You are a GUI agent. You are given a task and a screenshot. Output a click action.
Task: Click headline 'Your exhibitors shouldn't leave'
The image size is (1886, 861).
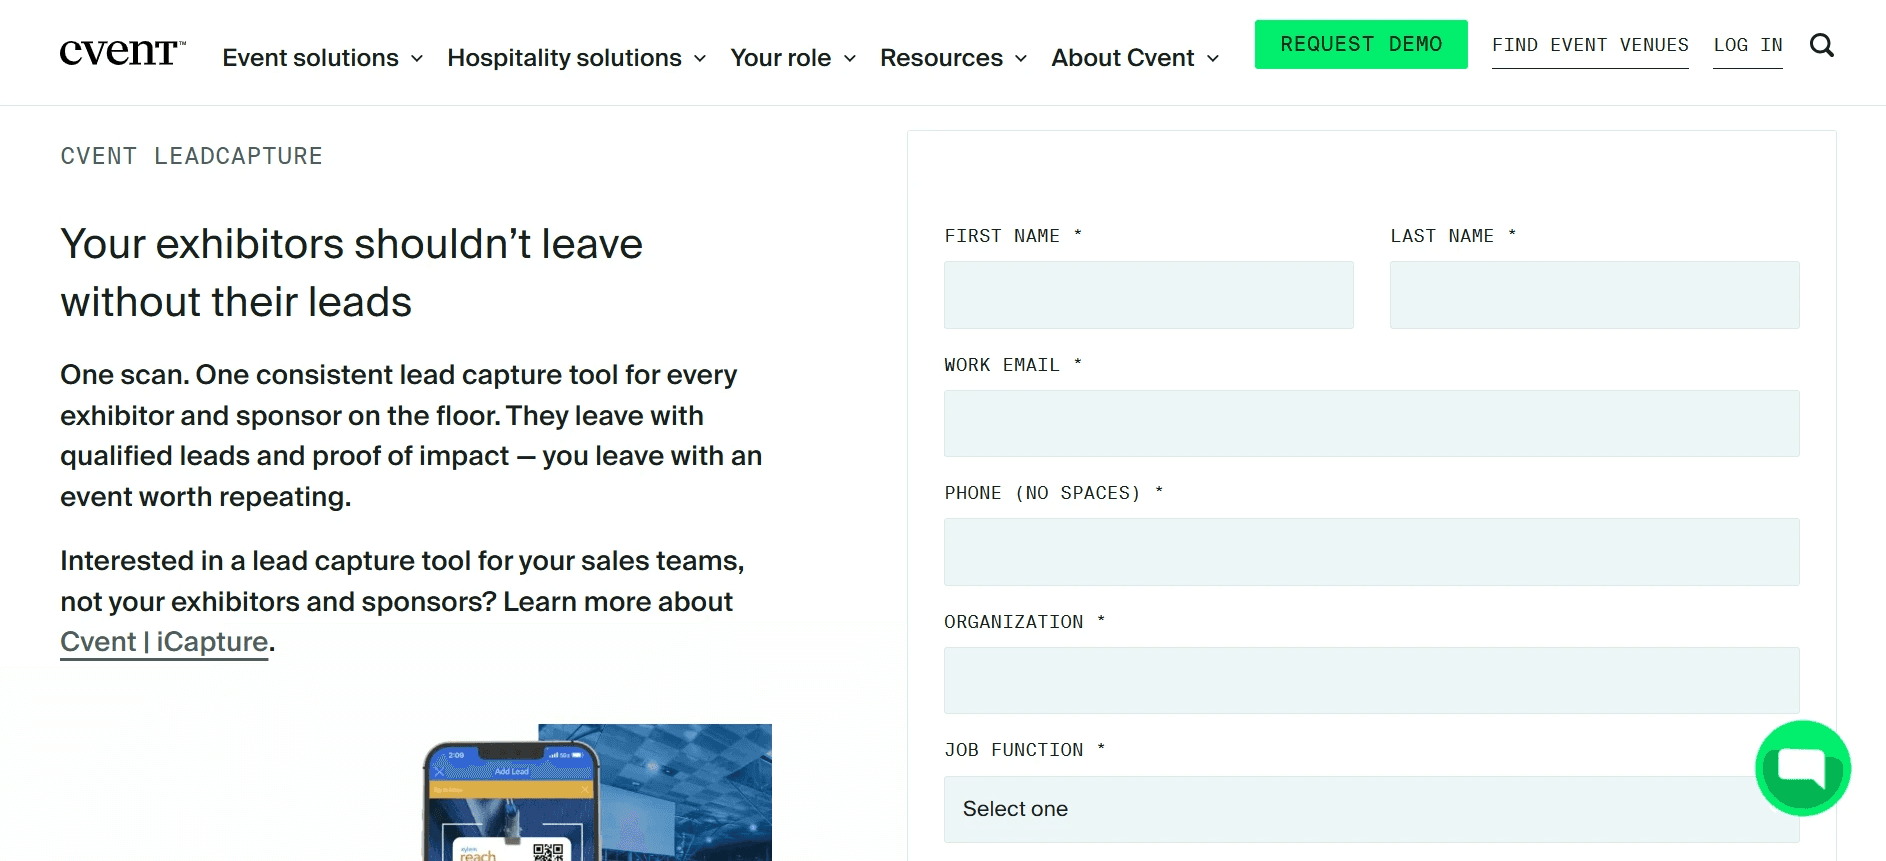click(x=351, y=244)
